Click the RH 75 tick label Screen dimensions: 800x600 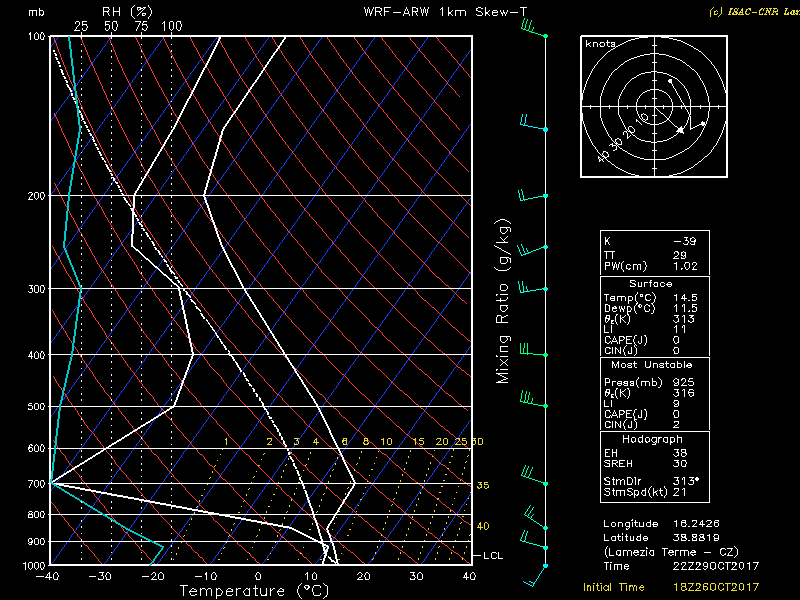141,26
